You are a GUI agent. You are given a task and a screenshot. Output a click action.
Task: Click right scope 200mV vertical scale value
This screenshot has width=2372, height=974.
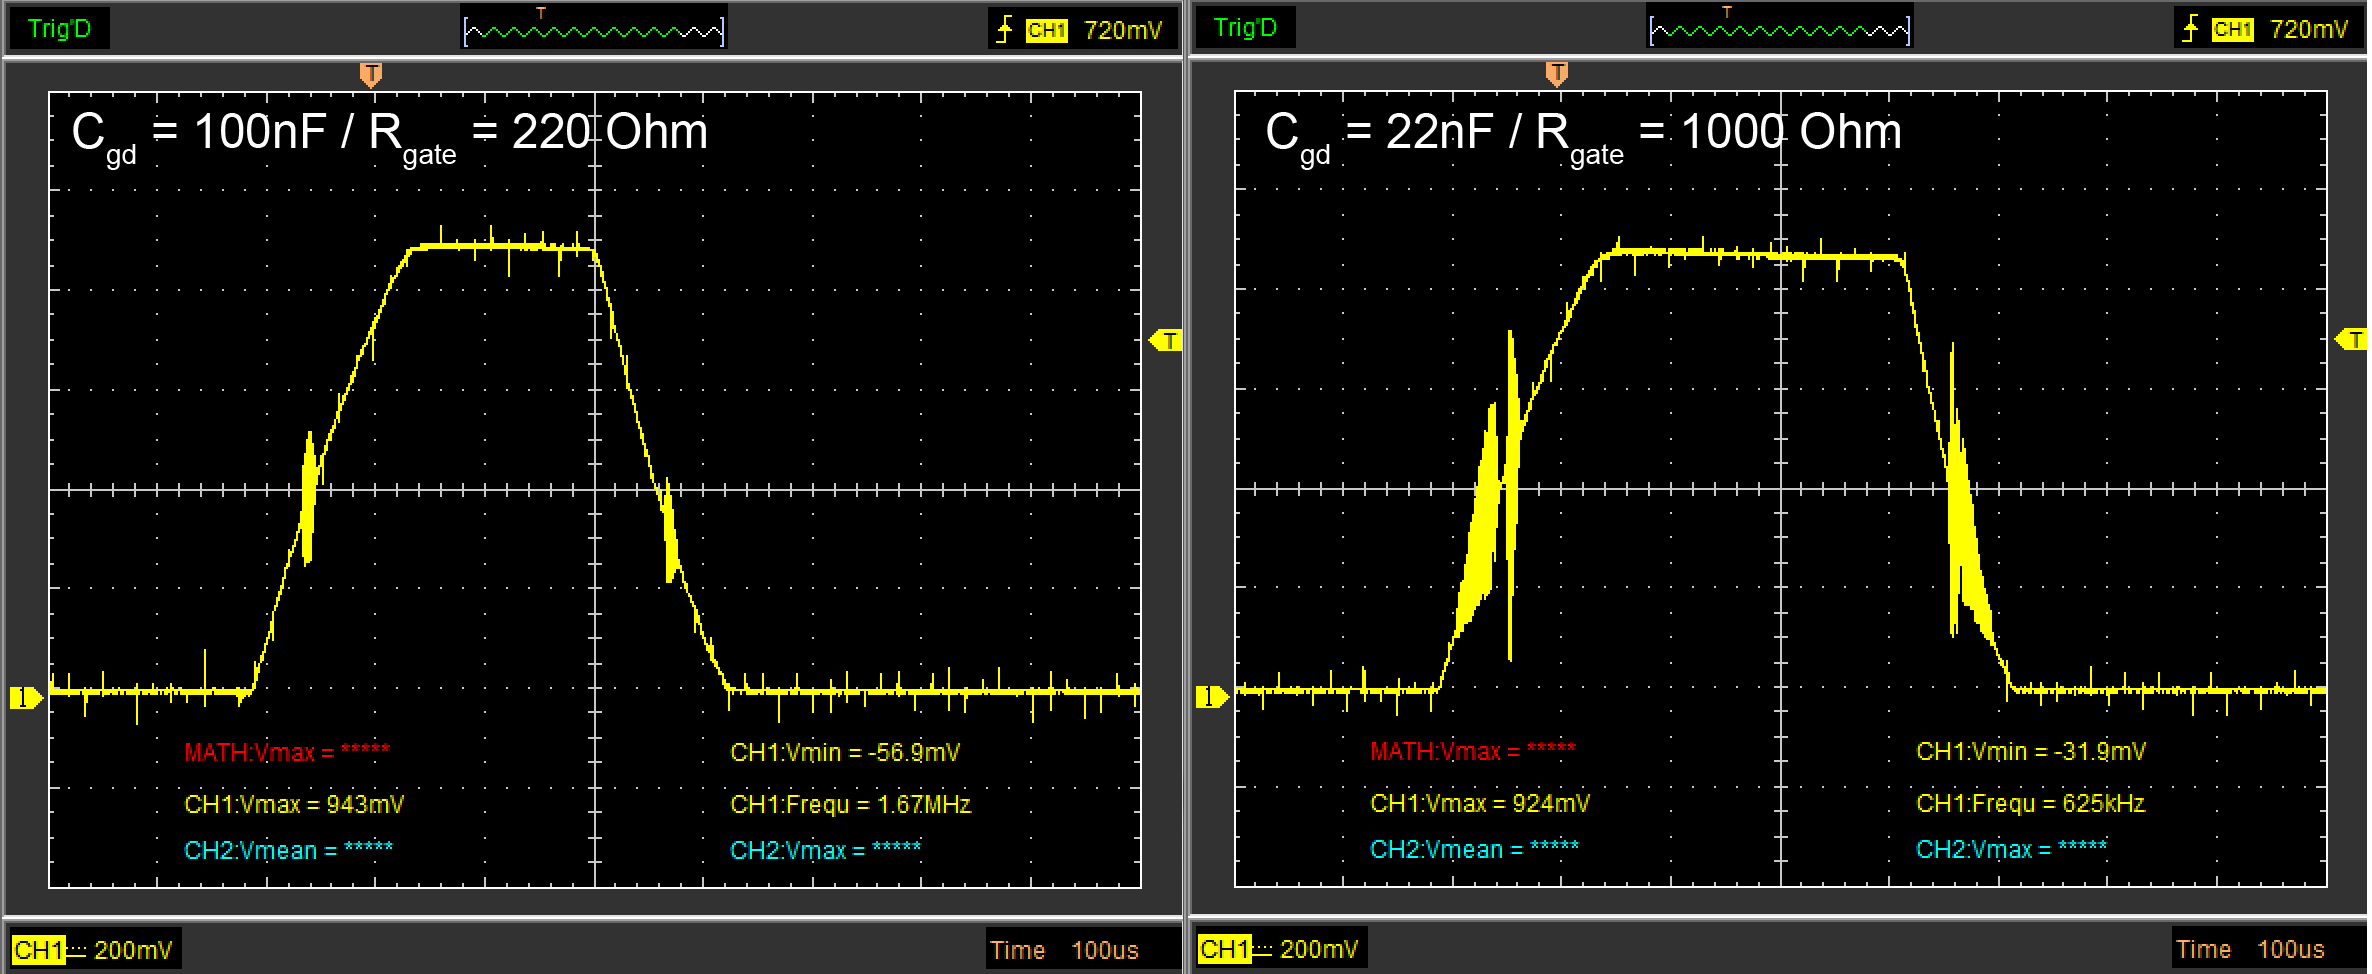[1319, 949]
